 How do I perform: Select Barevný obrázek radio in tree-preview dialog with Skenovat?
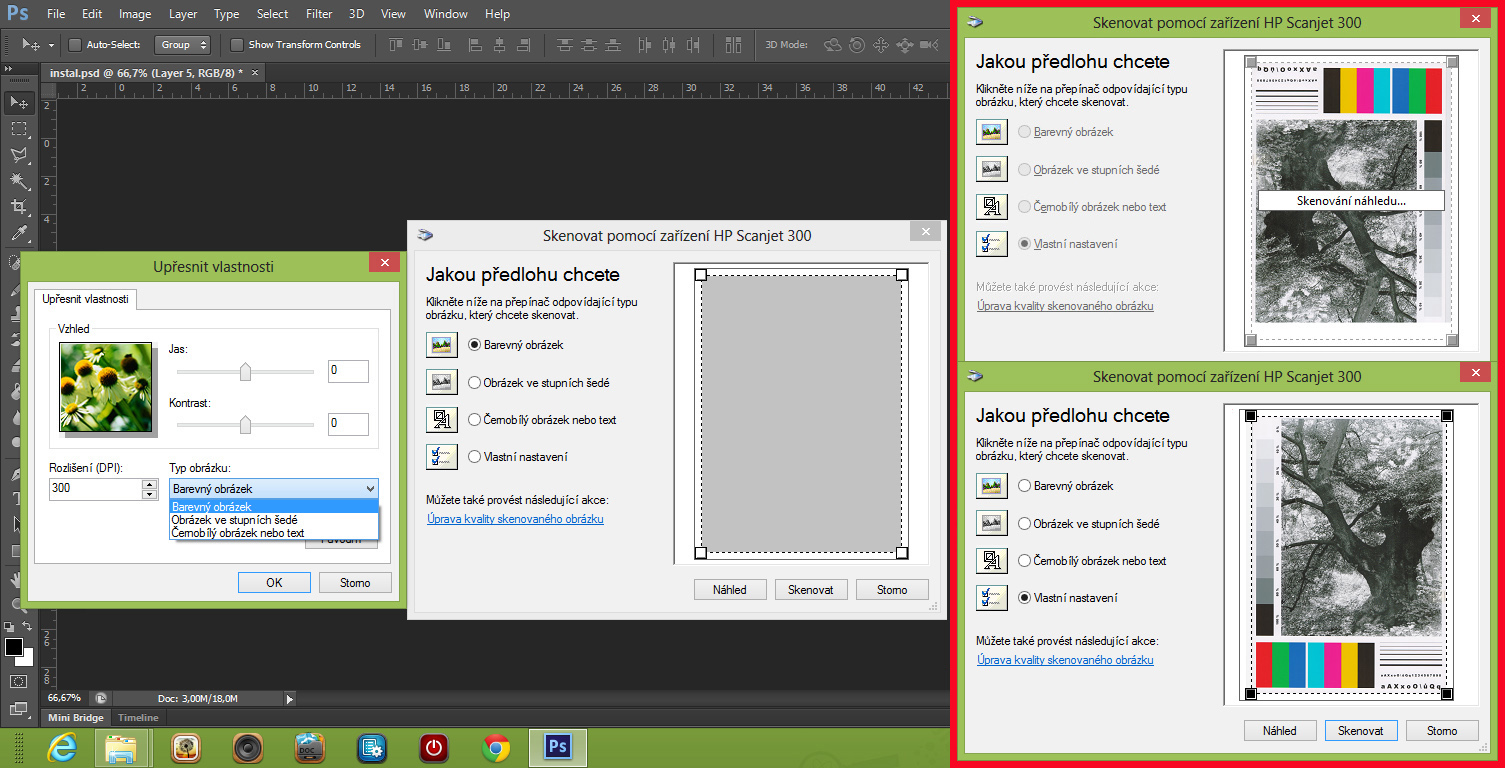click(1025, 486)
